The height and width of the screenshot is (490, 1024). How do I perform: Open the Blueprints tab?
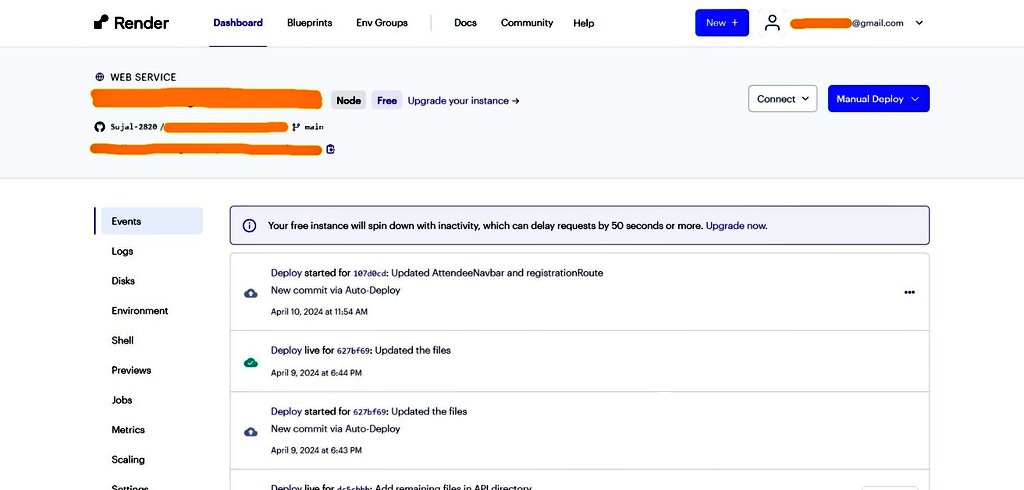point(310,23)
